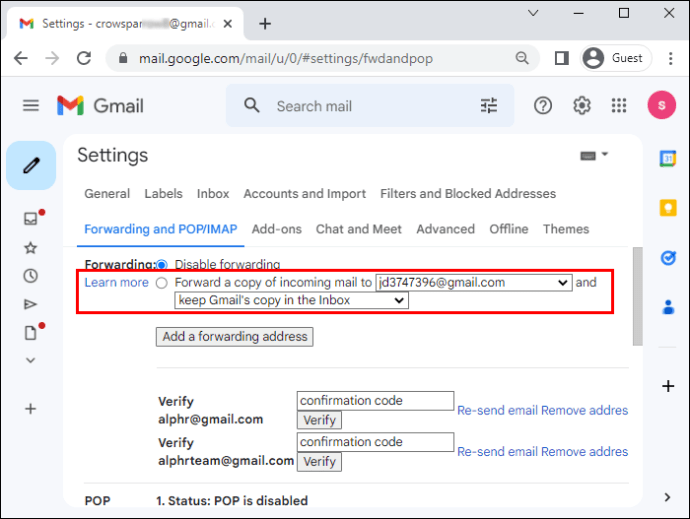Select the Disable forwarding radio button
The width and height of the screenshot is (690, 519).
(x=161, y=265)
